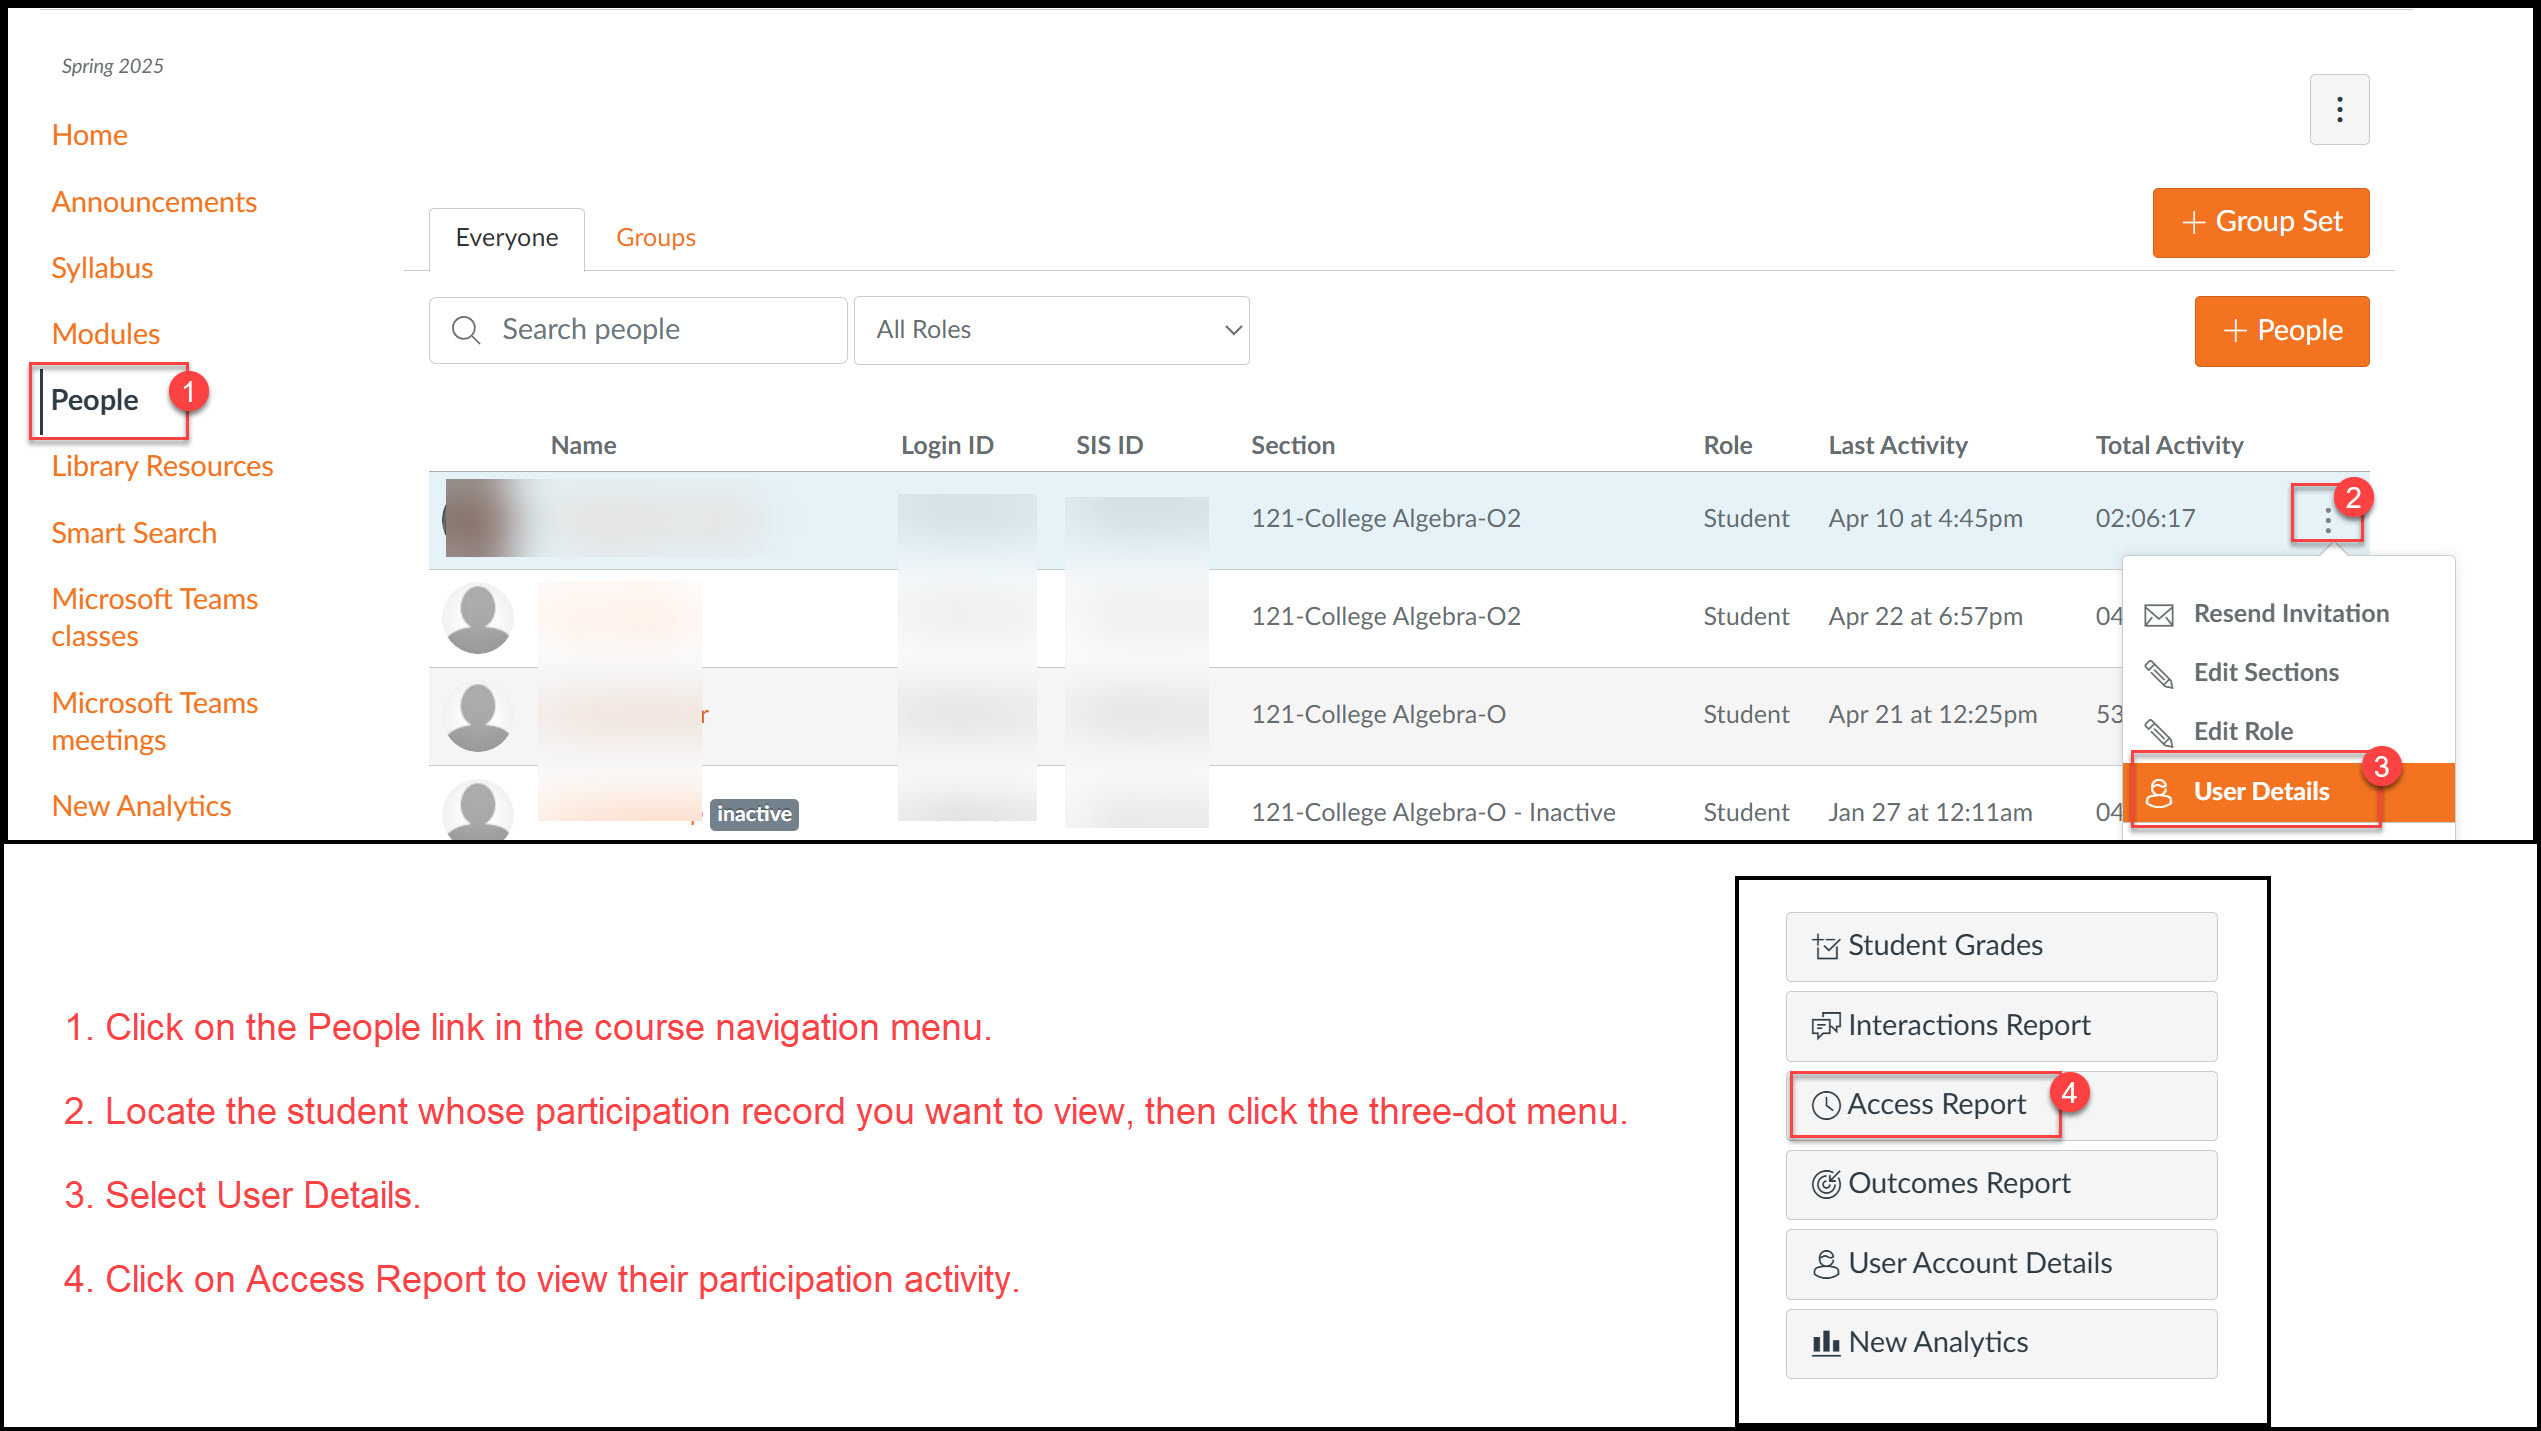The width and height of the screenshot is (2541, 1431).
Task: Click the magnifying glass search icon
Action: click(x=466, y=330)
